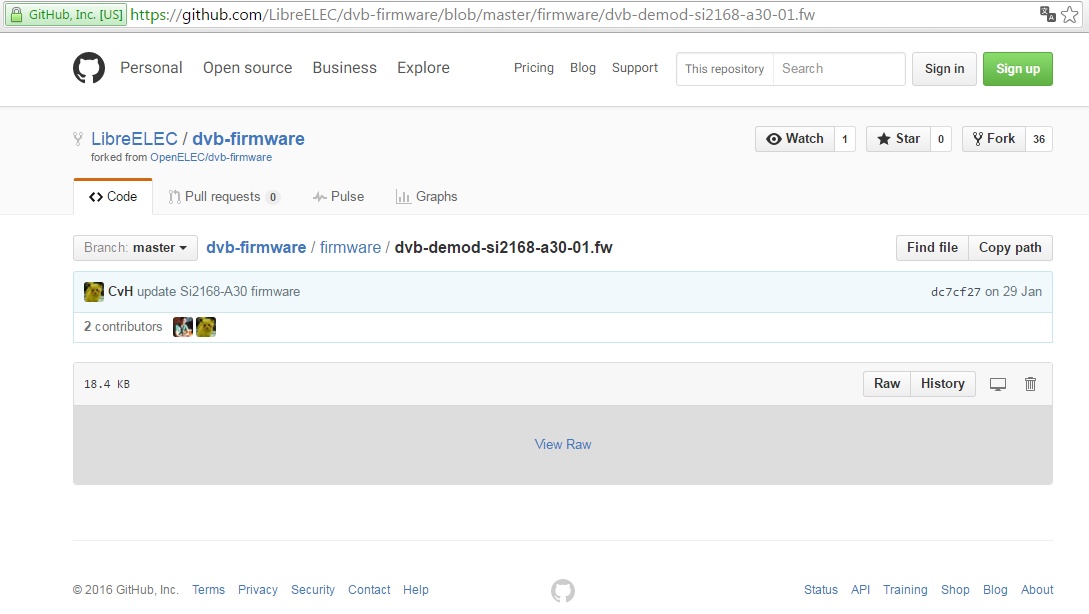Click CvH avatar in commit row
Image resolution: width=1089 pixels, height=614 pixels.
(94, 292)
